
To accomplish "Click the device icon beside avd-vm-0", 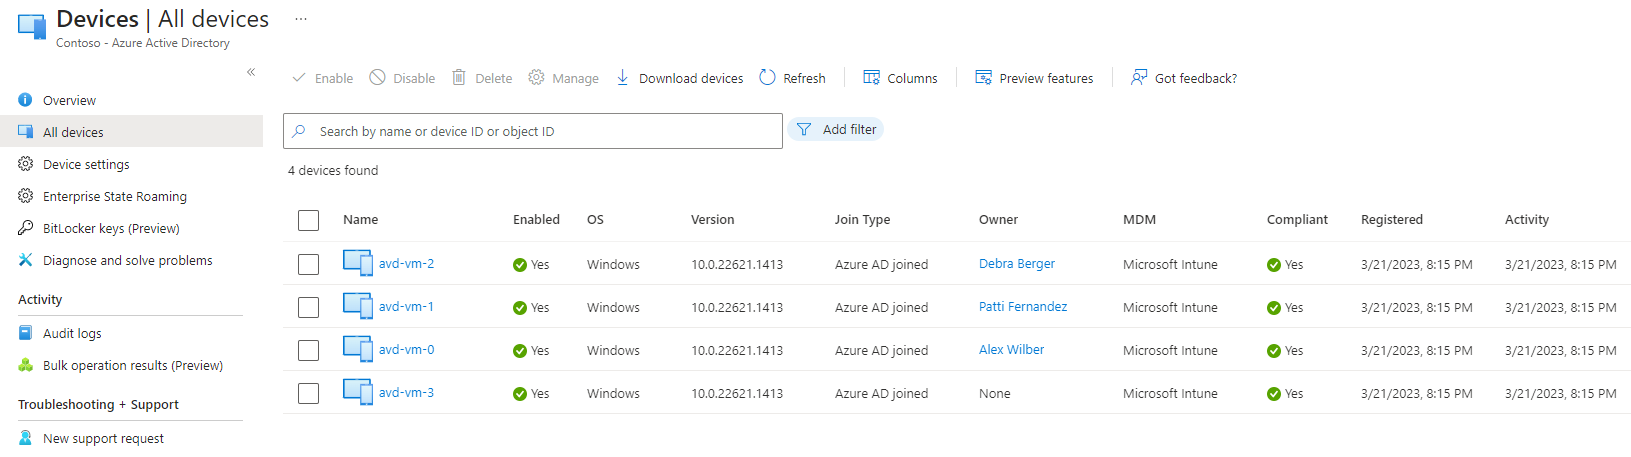I will (x=358, y=348).
